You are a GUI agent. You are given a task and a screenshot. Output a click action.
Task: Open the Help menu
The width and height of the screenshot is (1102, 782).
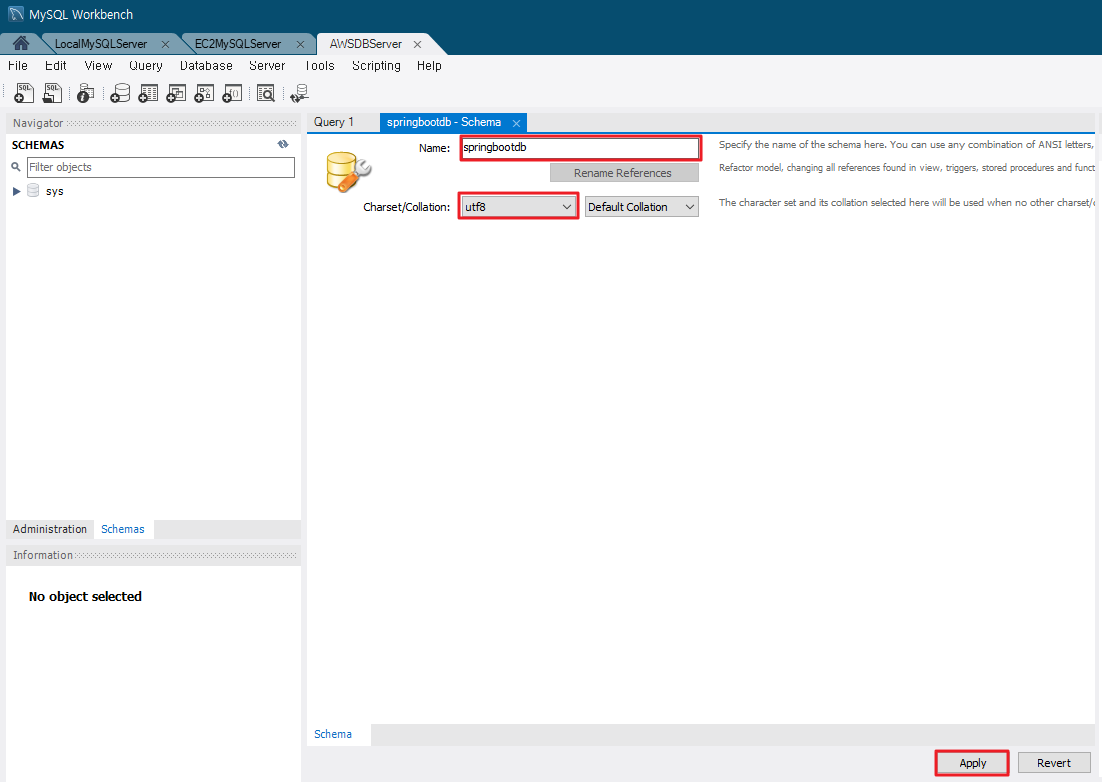tap(429, 65)
